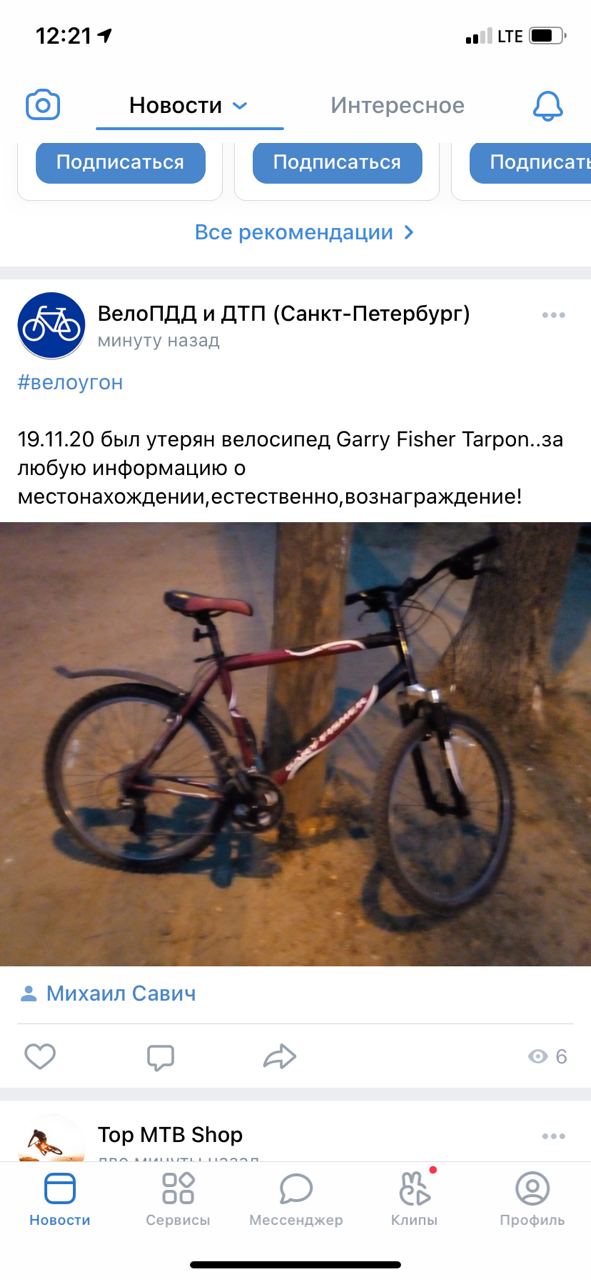Image resolution: width=591 pixels, height=1280 pixels.
Task: Open ВелоПДД и ДТП group avatar
Action: 51,326
